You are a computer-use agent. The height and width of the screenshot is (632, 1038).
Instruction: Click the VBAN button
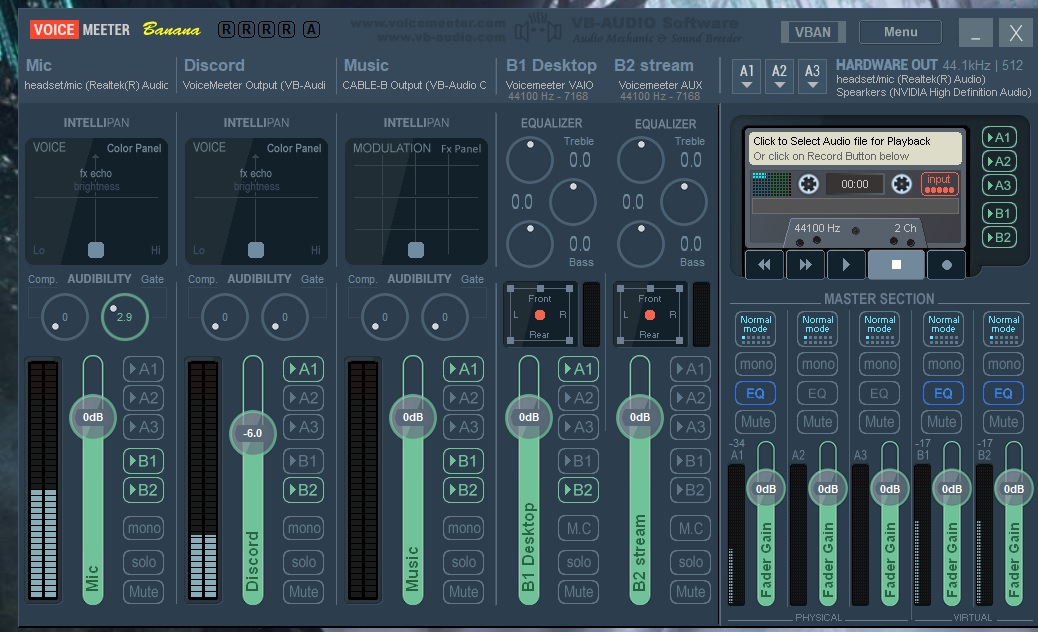click(813, 31)
